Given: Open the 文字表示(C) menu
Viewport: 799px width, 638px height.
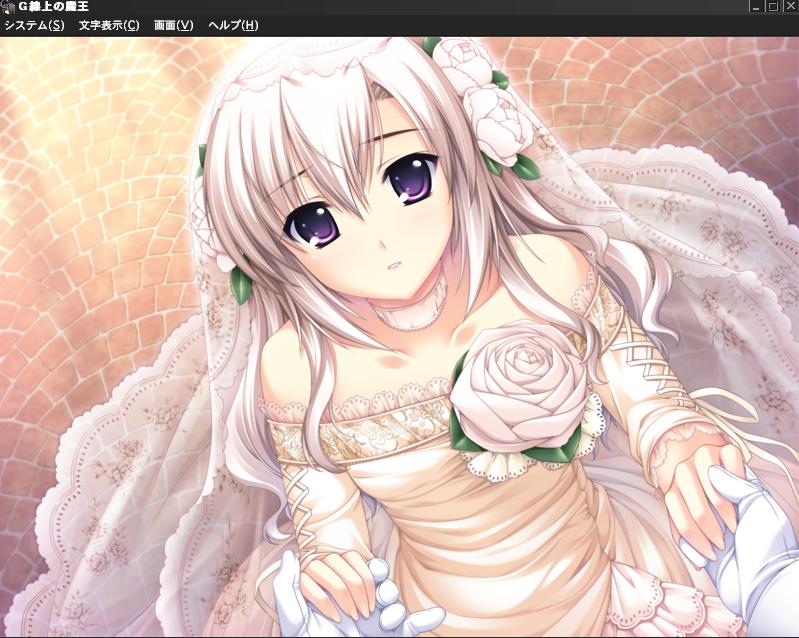Looking at the screenshot, I should [x=109, y=25].
